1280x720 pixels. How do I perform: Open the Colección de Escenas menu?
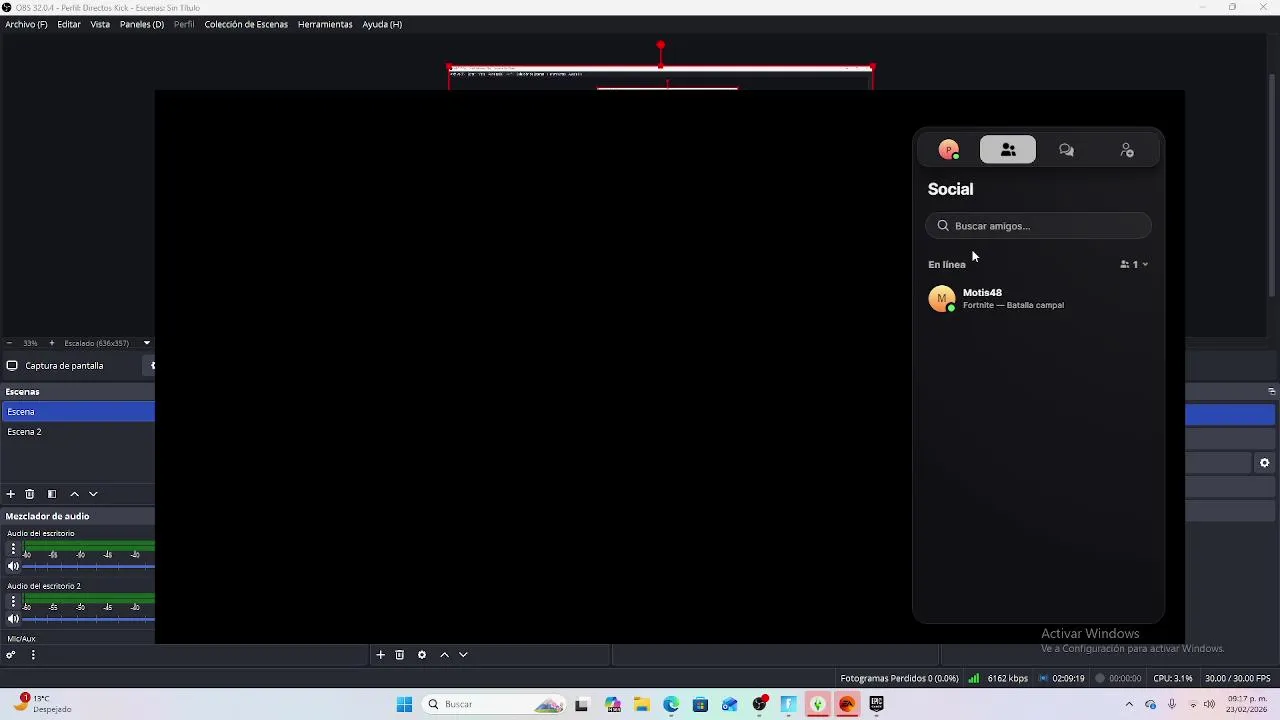[246, 24]
